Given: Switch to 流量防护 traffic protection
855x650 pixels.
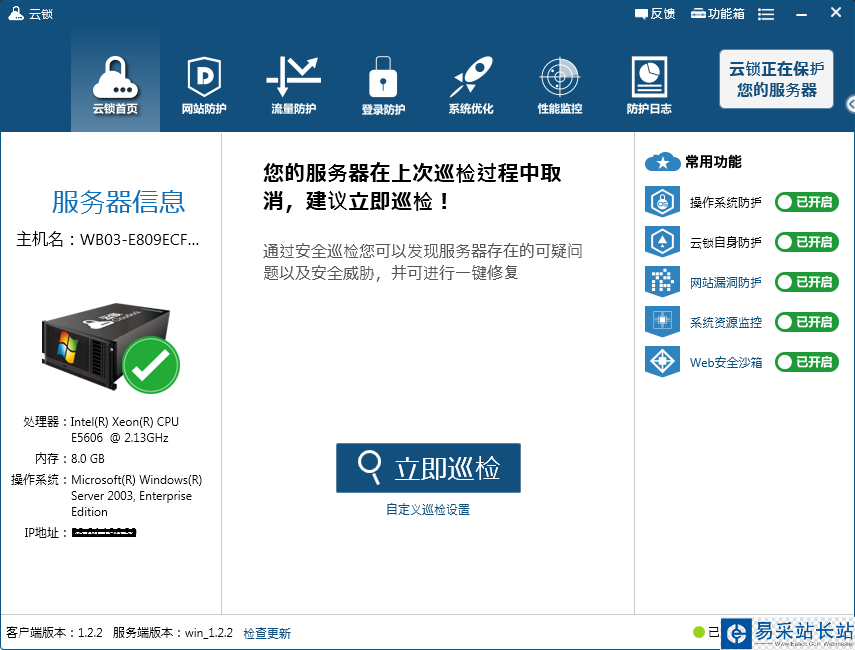Looking at the screenshot, I should 293,84.
